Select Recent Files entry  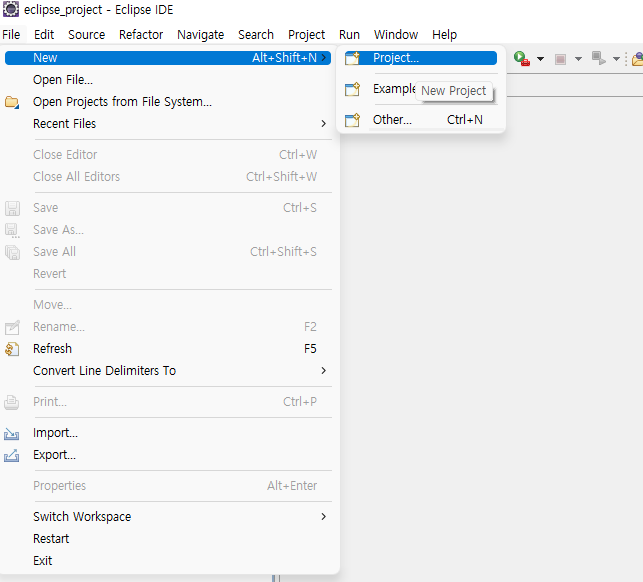[x=168, y=123]
